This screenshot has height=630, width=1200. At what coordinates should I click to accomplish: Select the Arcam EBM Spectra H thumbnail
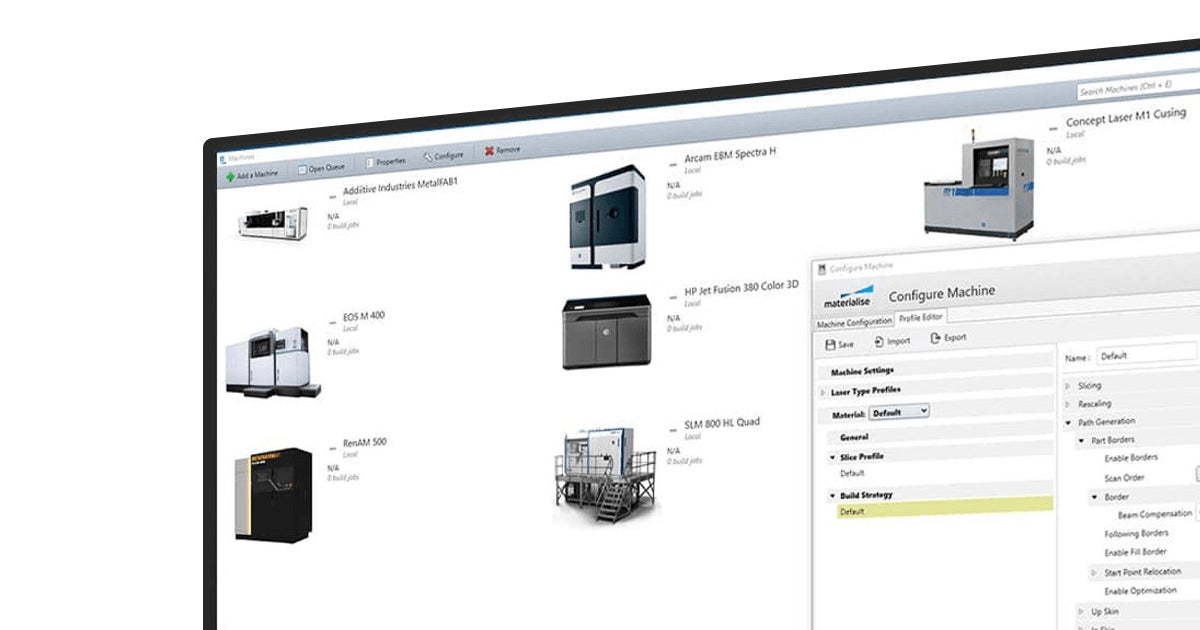[607, 217]
